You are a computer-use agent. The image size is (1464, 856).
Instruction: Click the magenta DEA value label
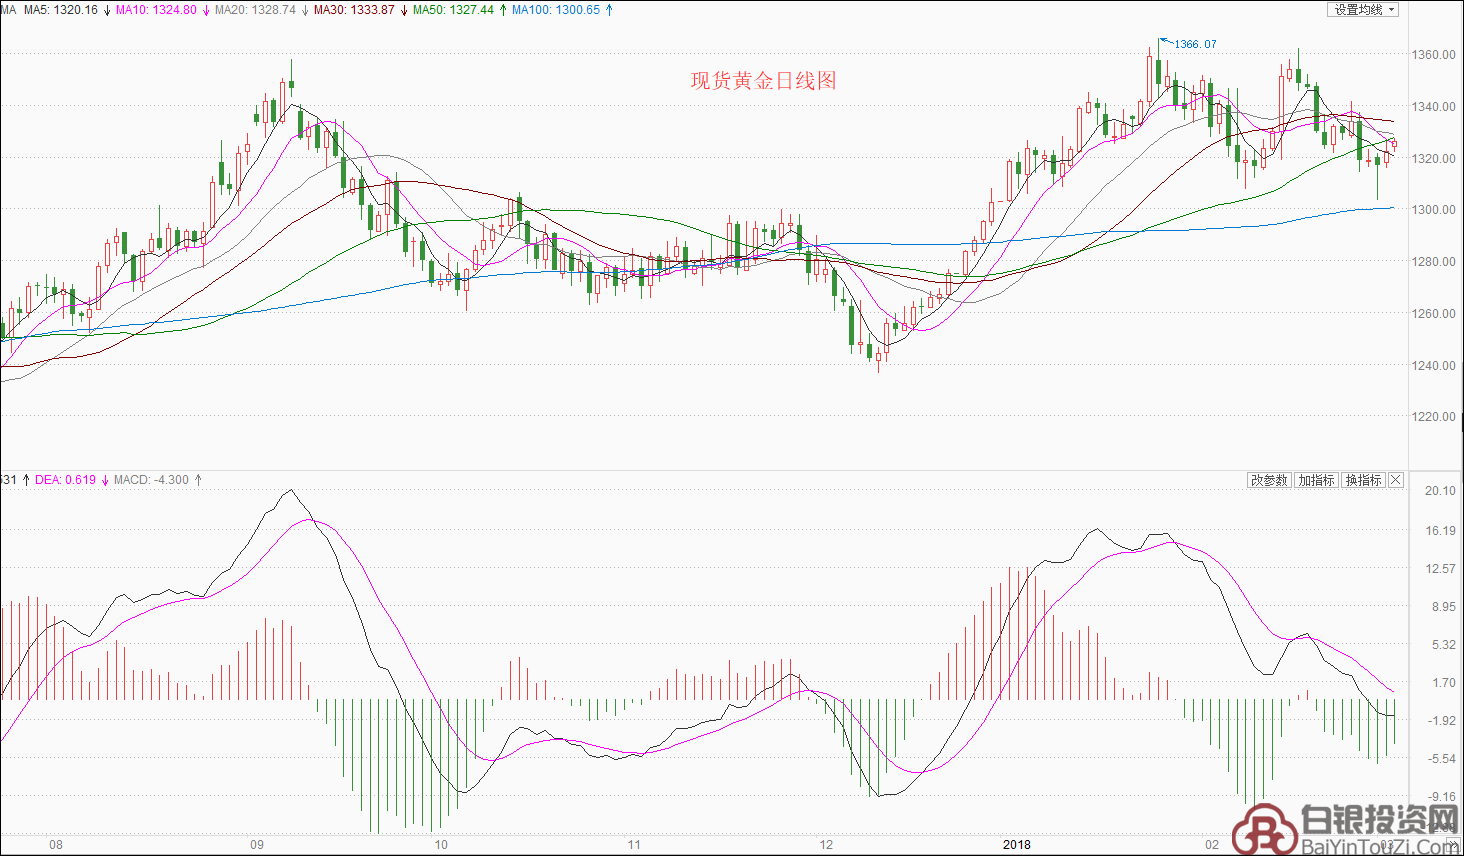tap(66, 480)
